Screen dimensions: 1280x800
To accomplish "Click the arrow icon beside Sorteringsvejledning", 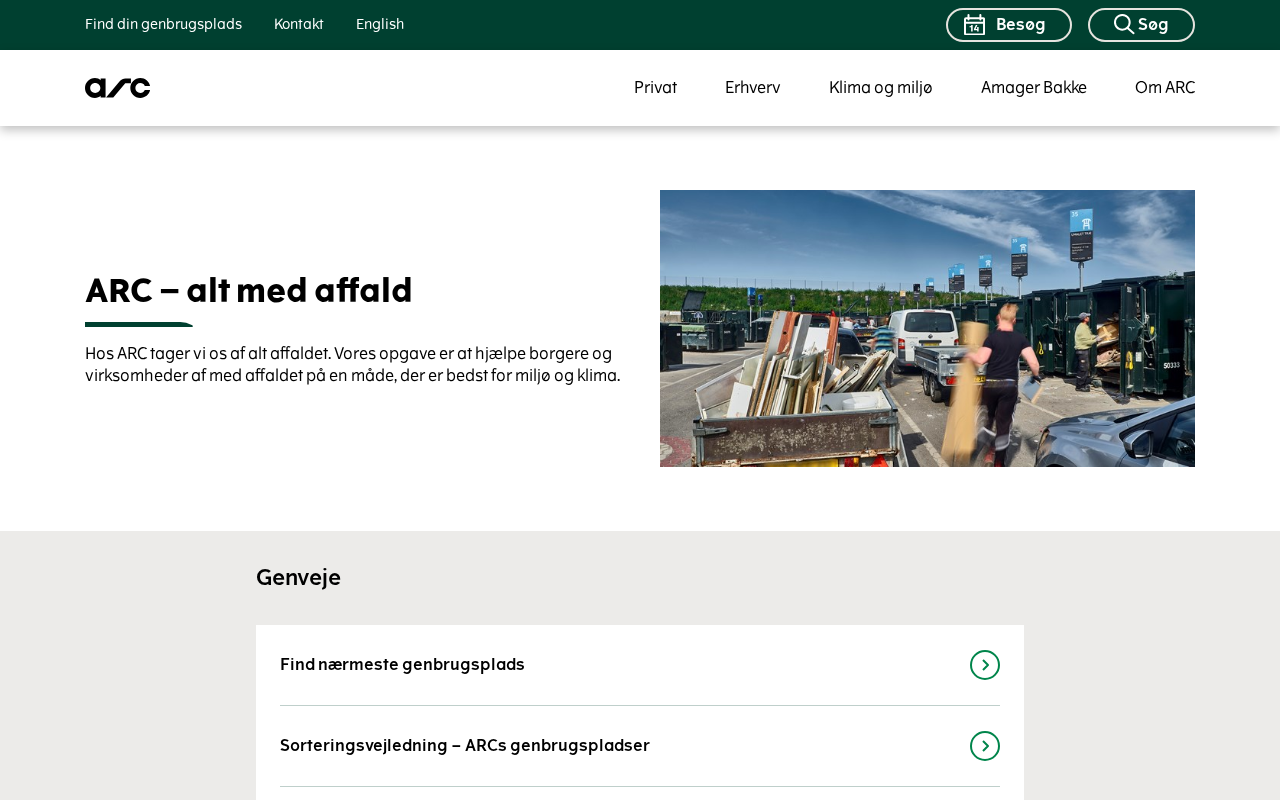I will coord(984,746).
